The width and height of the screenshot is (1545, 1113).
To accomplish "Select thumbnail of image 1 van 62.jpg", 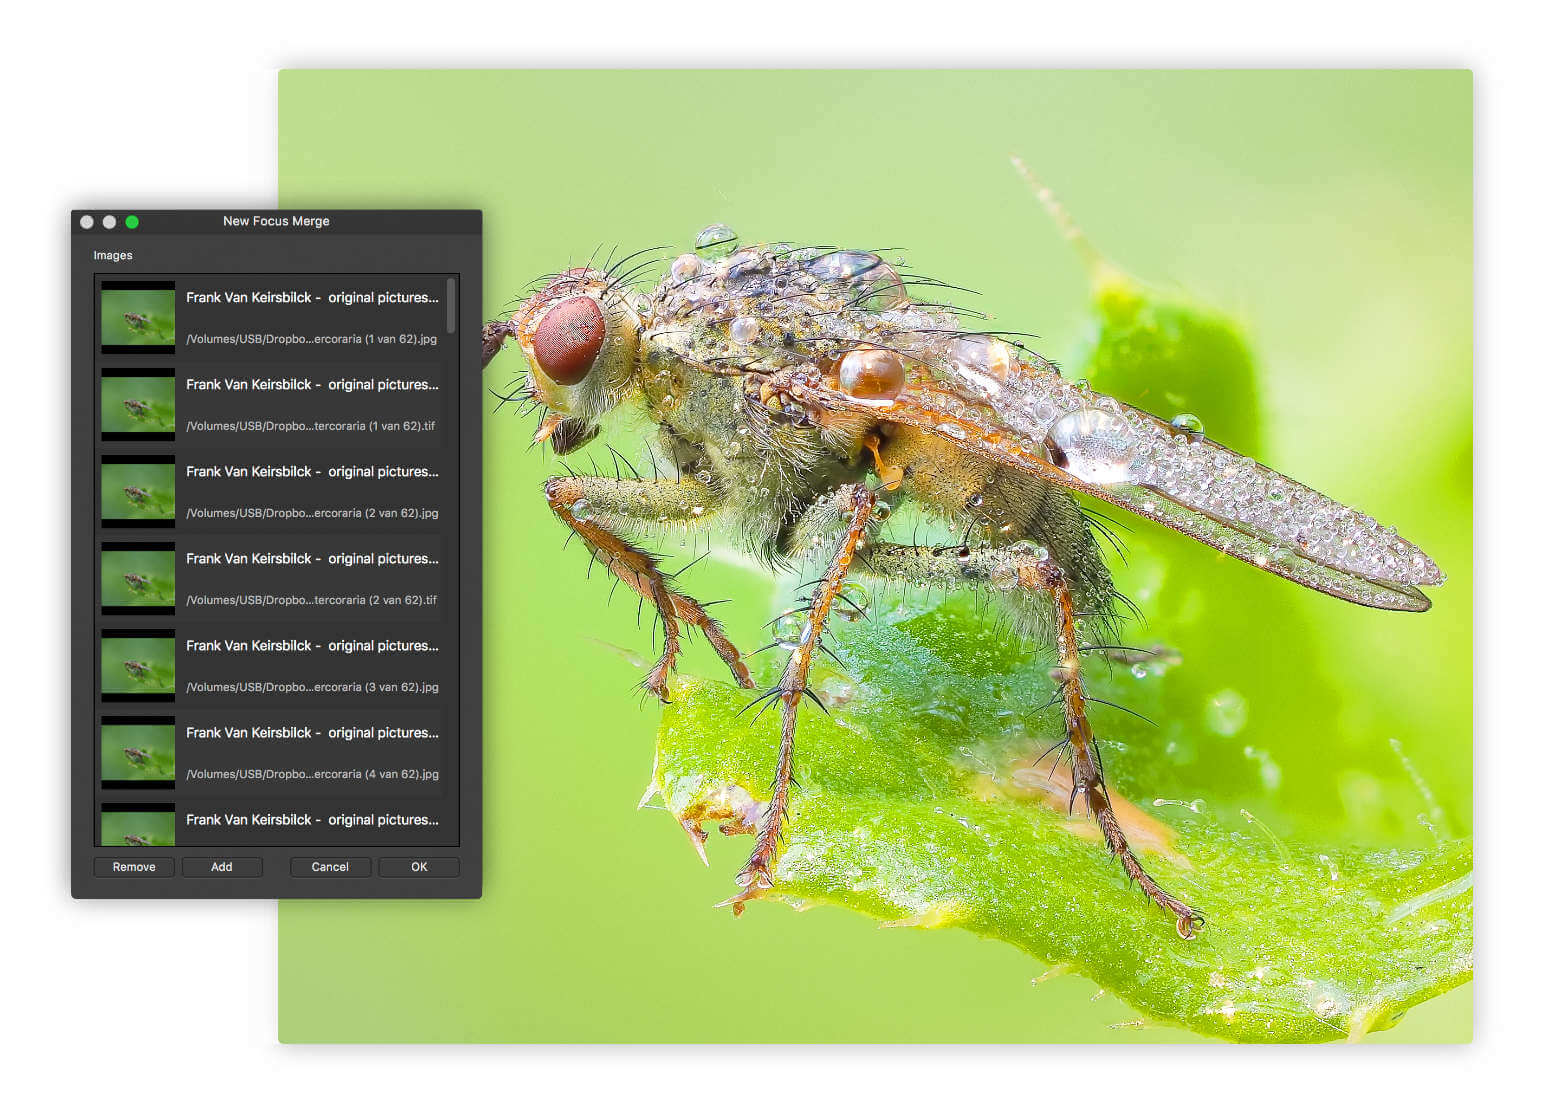I will (138, 317).
